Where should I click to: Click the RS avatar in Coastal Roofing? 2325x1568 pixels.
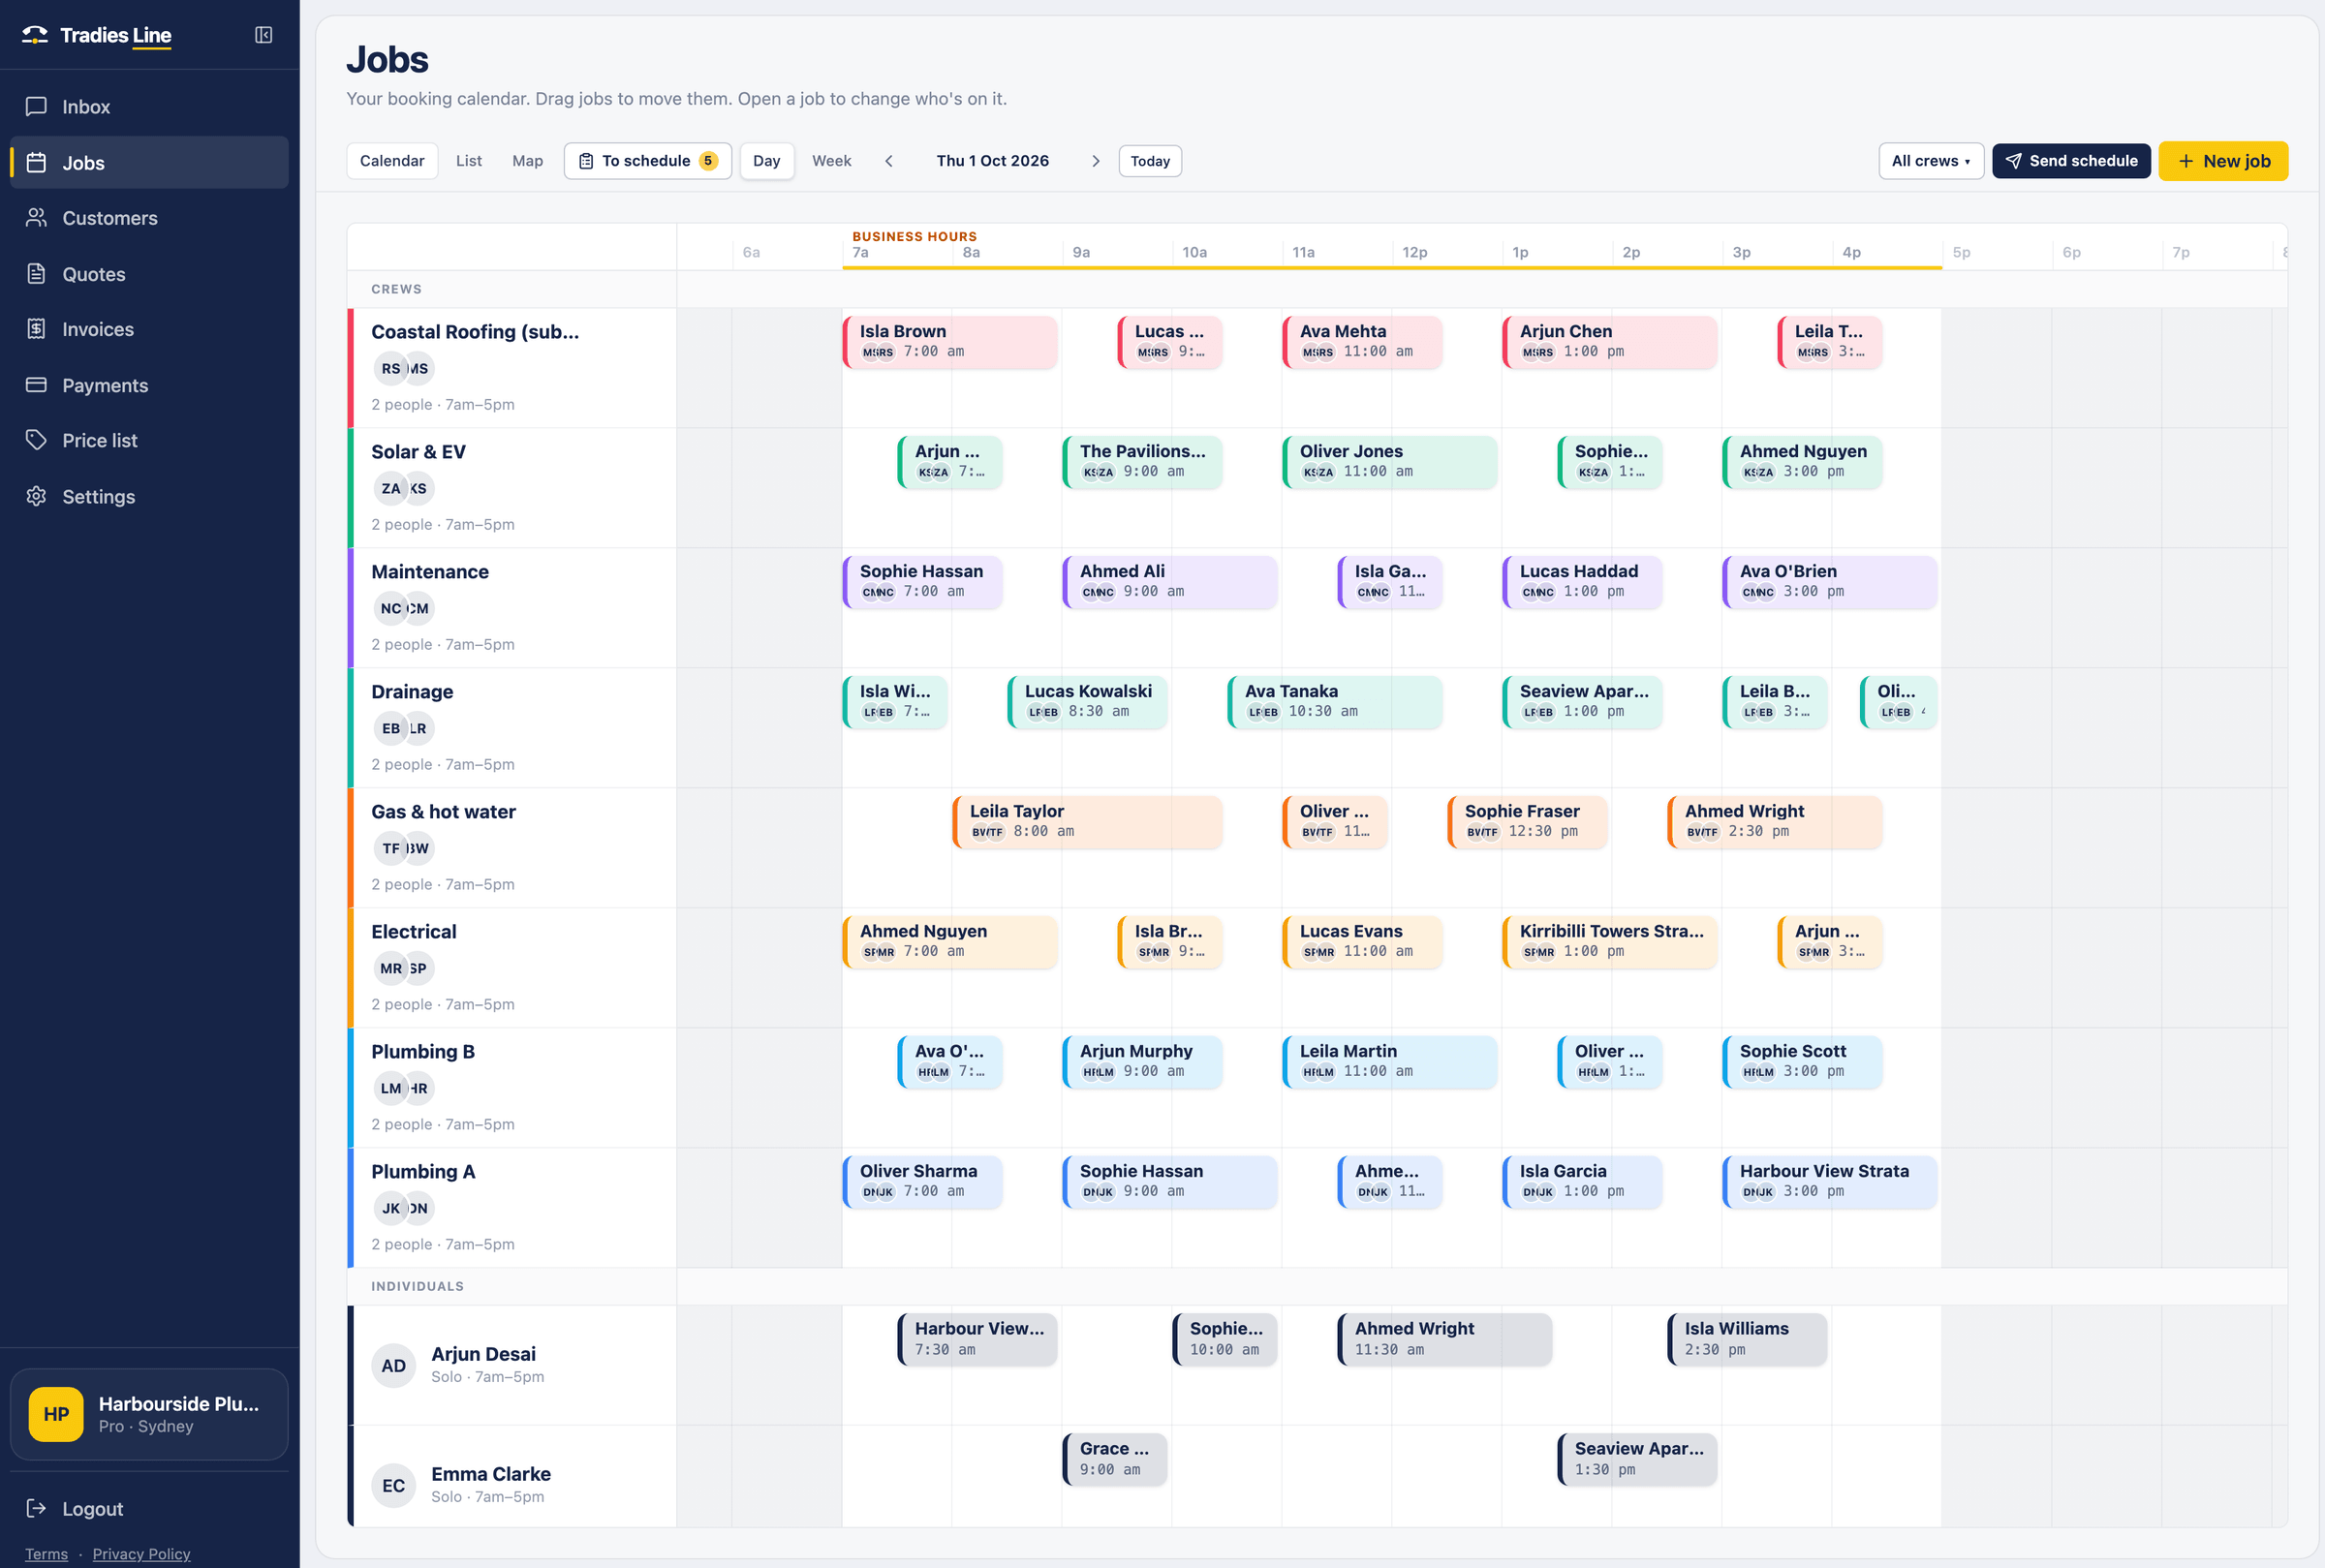(x=390, y=368)
